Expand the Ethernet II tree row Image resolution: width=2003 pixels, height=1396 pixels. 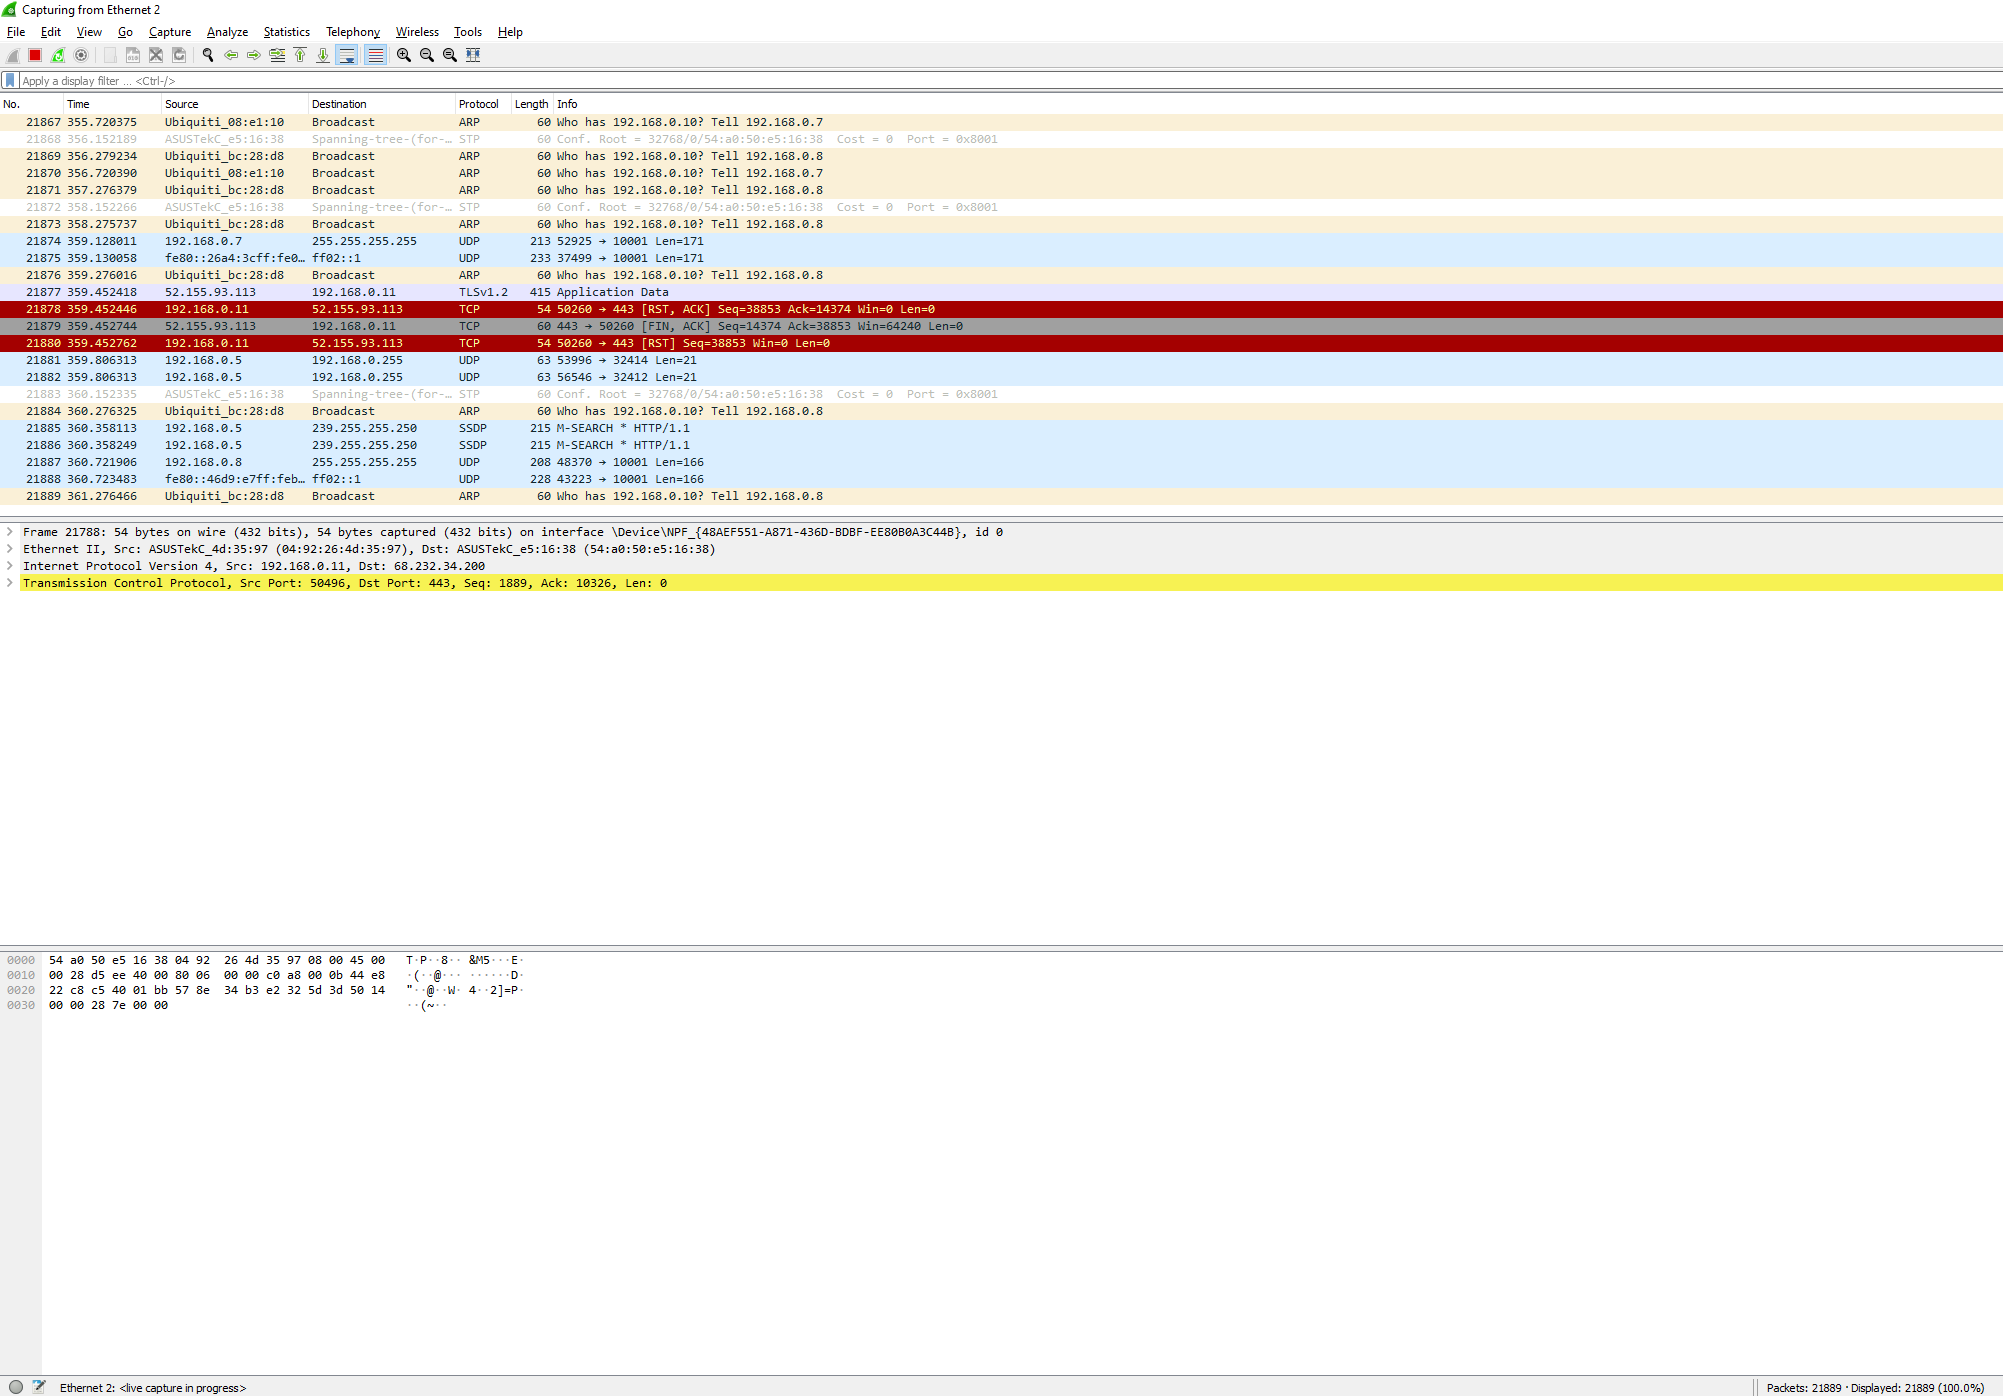[10, 549]
